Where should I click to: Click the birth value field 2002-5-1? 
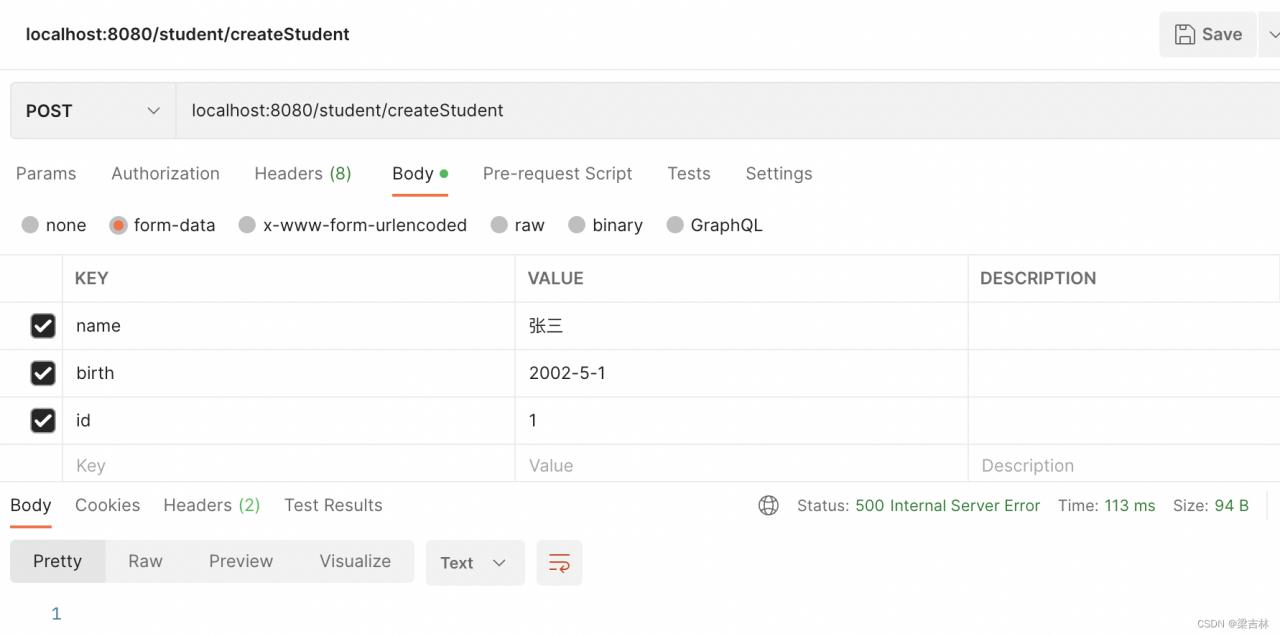pos(740,373)
